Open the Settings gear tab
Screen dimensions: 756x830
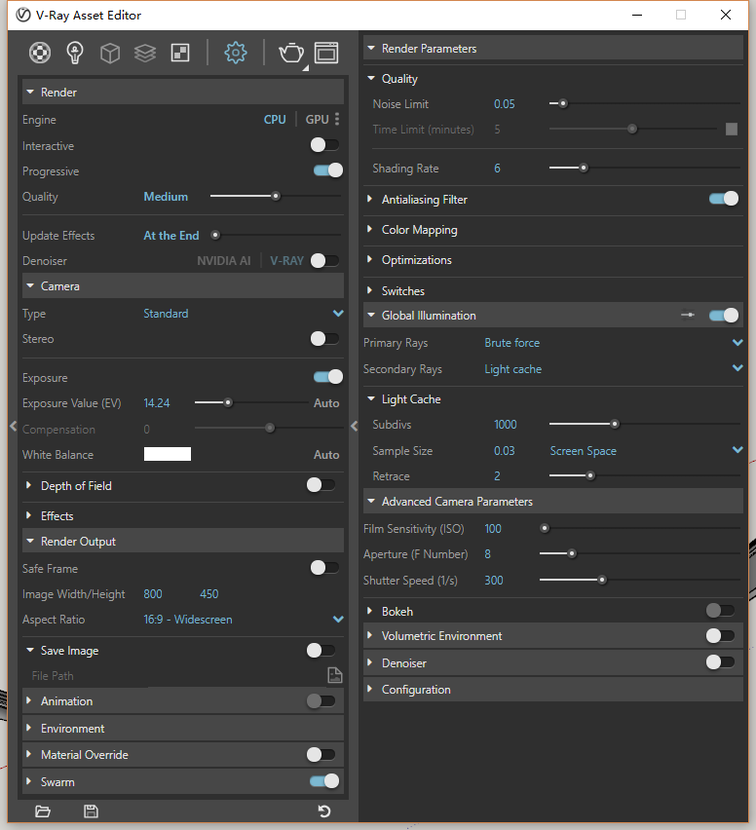pyautogui.click(x=236, y=52)
